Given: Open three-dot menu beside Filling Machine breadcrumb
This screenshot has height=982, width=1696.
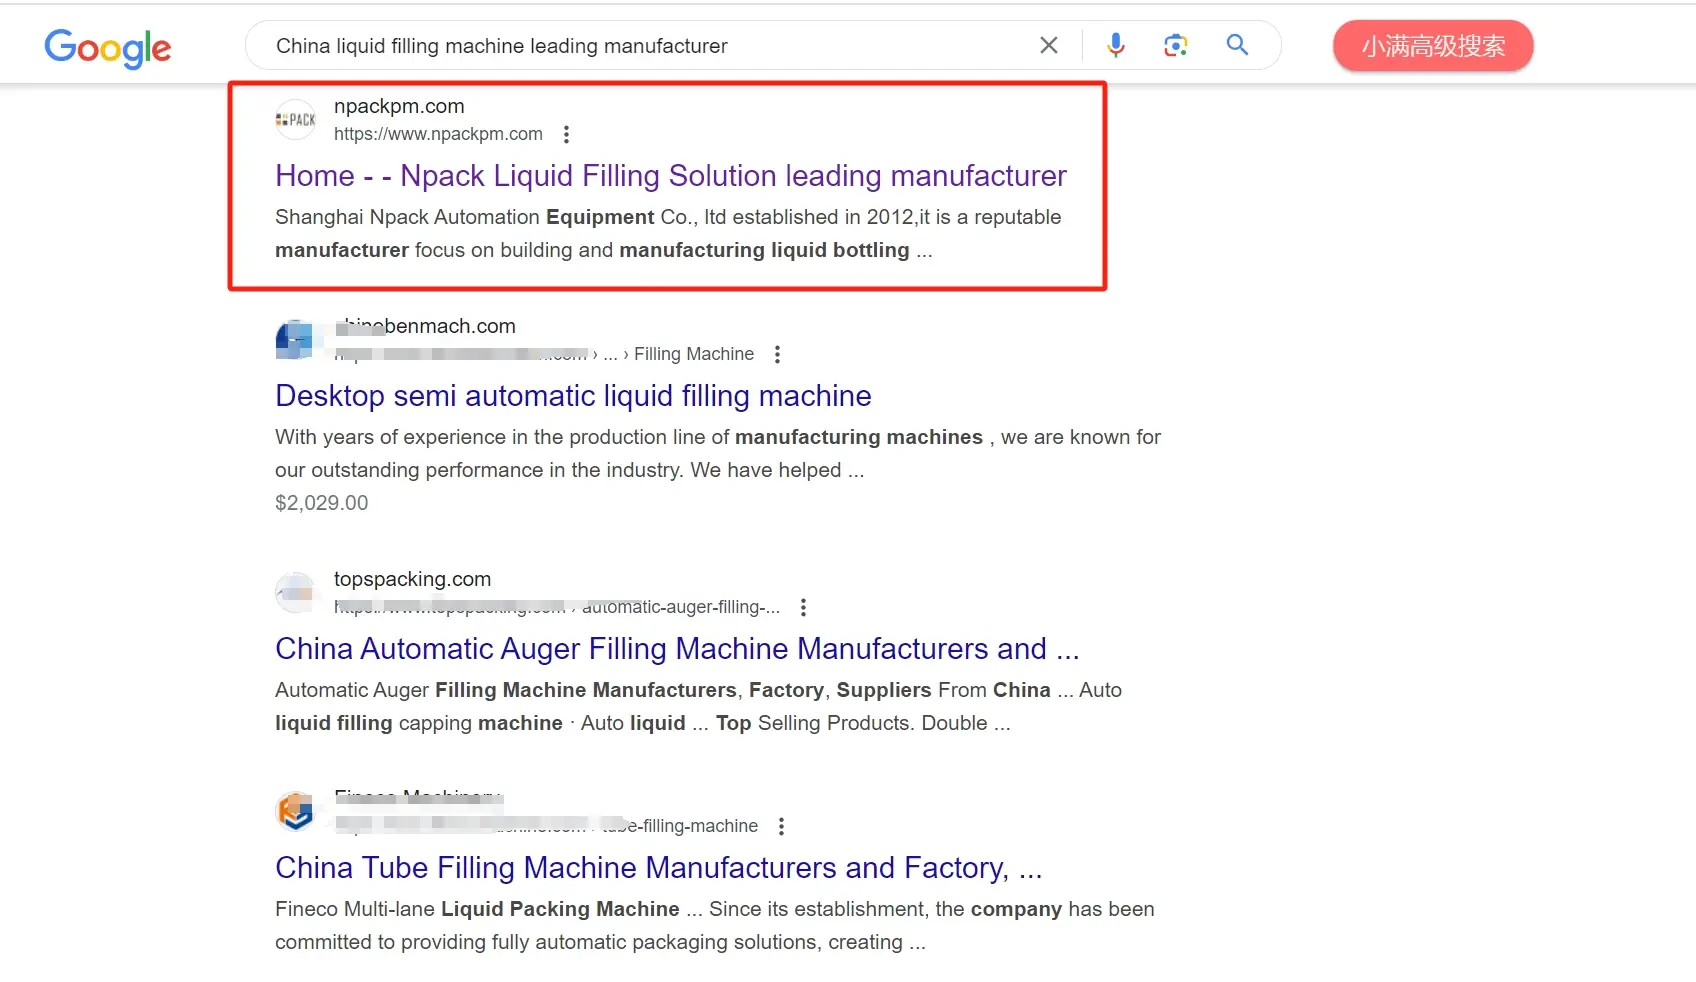Looking at the screenshot, I should 777,354.
